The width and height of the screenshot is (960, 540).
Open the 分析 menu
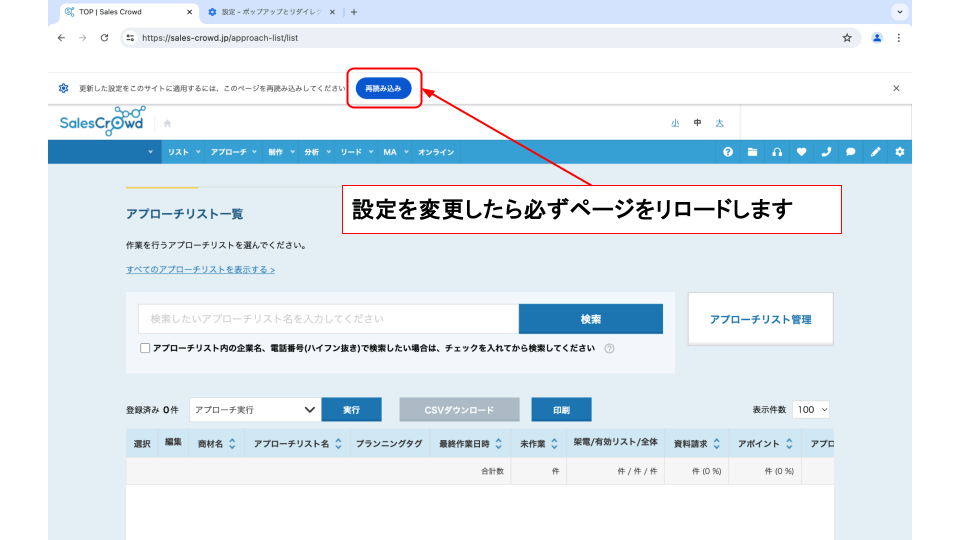pyautogui.click(x=311, y=152)
